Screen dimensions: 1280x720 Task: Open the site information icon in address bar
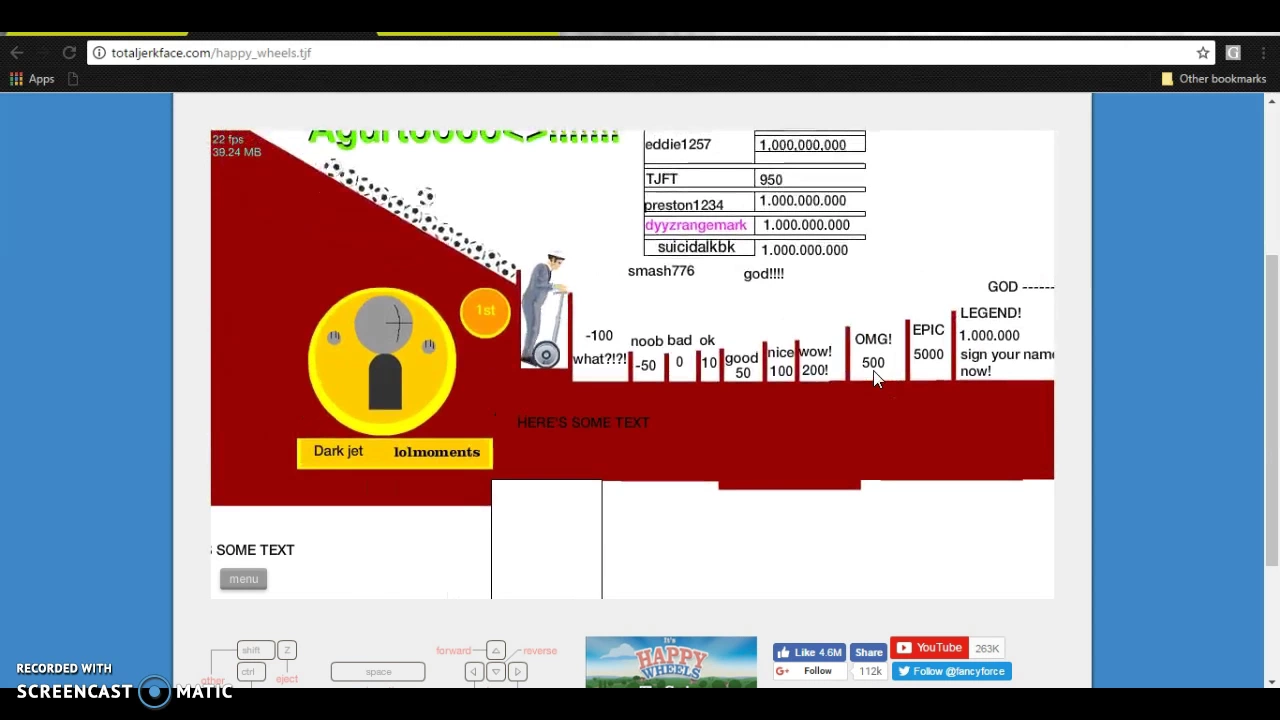99,53
